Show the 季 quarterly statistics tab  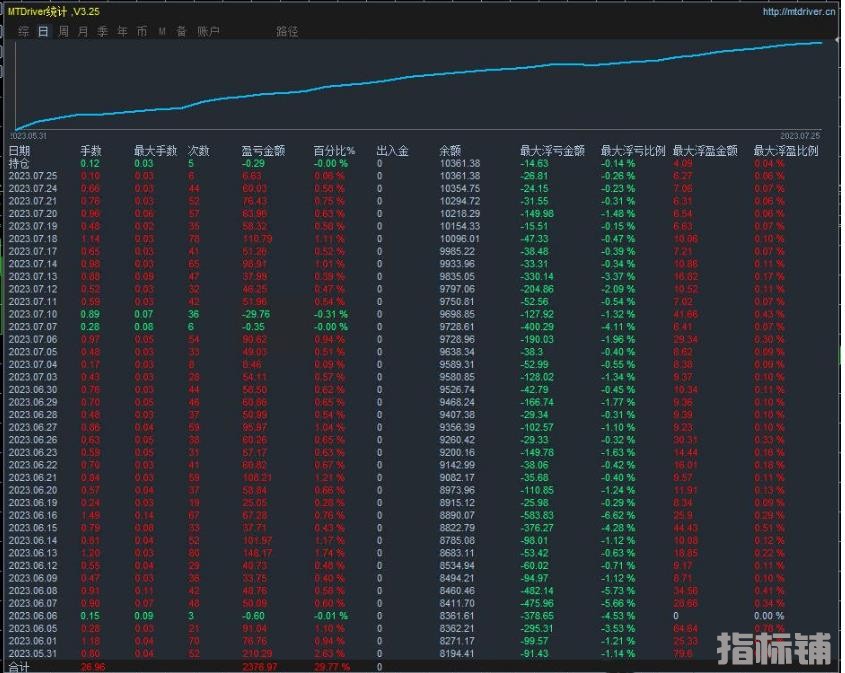[102, 31]
